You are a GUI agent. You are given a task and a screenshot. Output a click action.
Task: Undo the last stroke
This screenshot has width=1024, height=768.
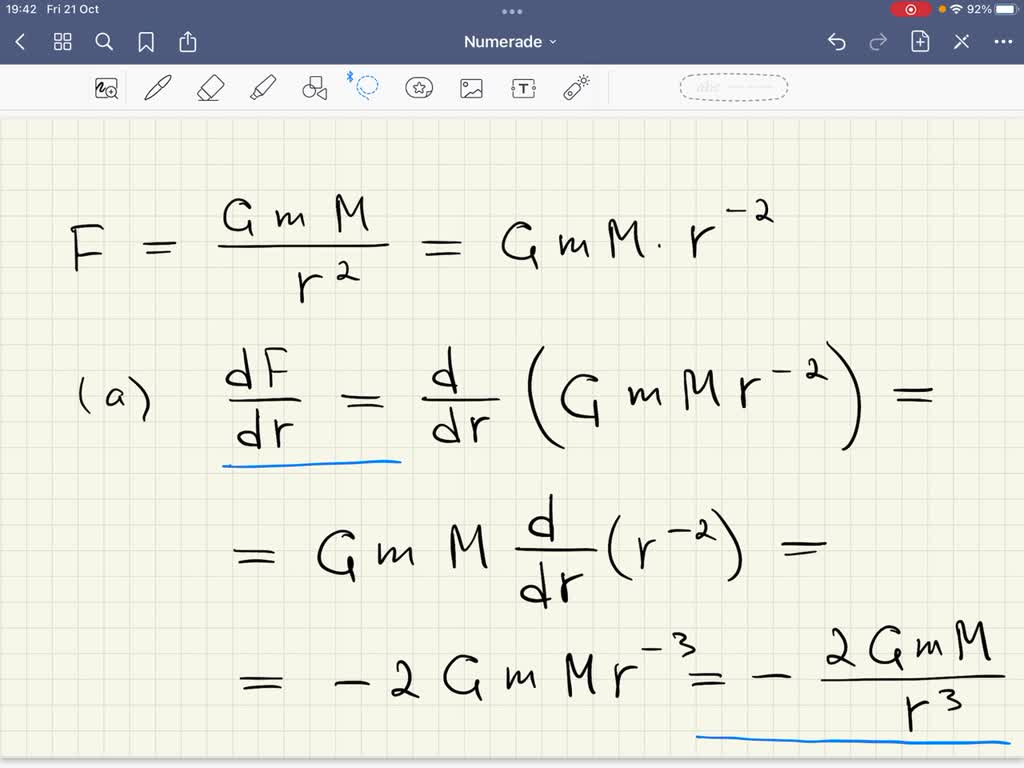click(x=836, y=42)
